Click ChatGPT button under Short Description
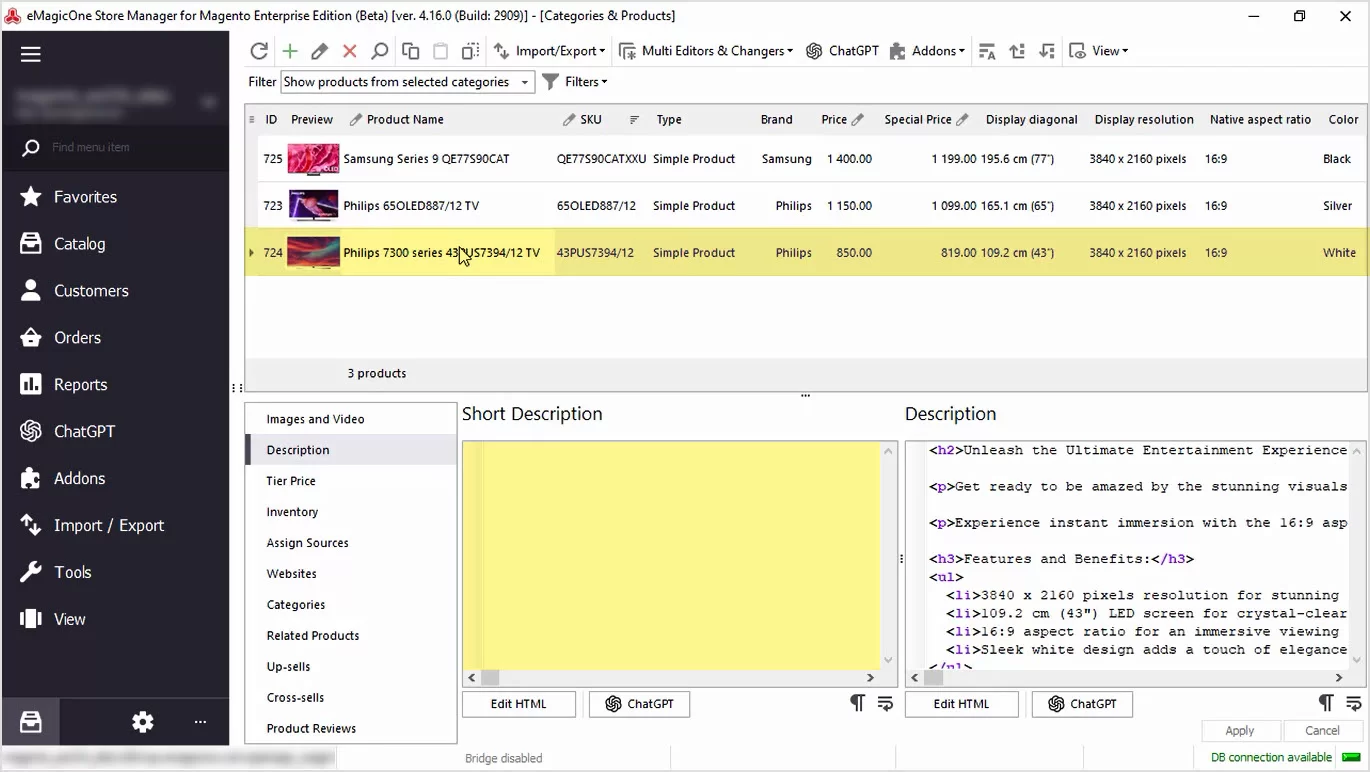The image size is (1370, 772). [x=639, y=704]
